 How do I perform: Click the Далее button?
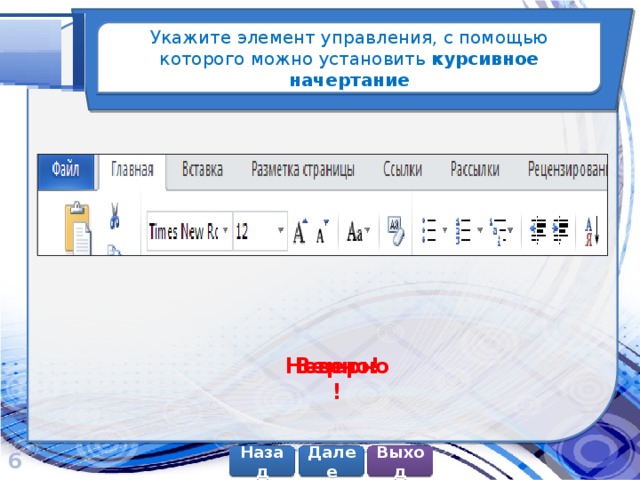pos(331,461)
